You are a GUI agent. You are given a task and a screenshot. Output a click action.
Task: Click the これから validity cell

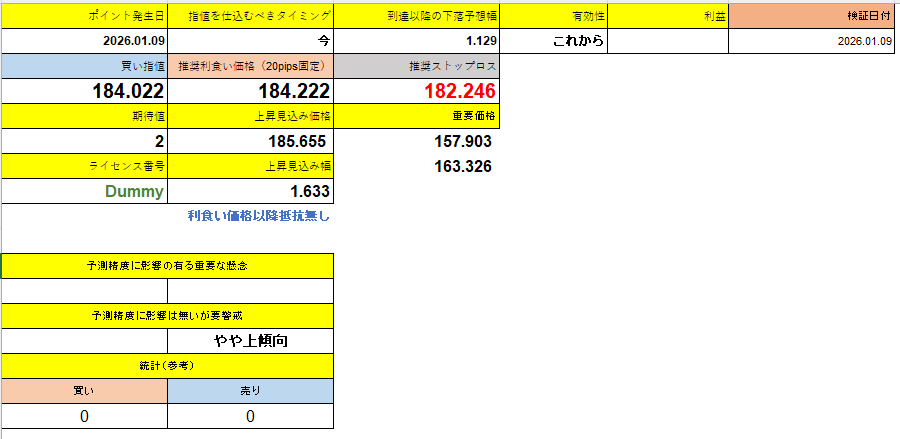coord(554,41)
